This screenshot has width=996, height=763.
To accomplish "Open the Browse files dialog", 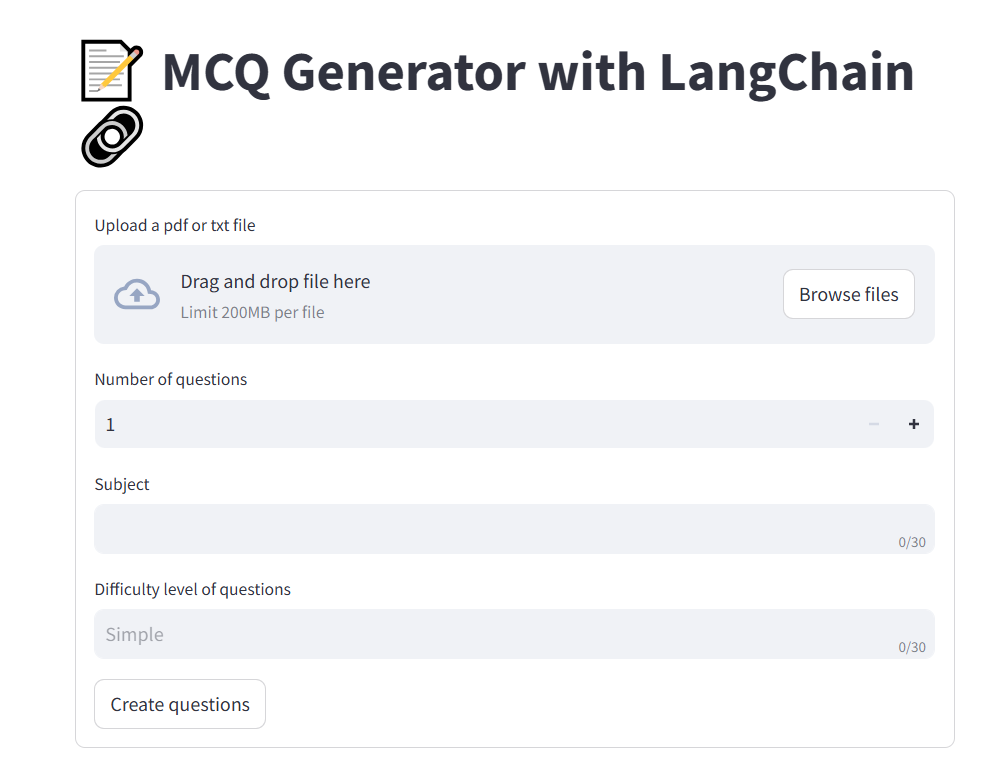I will click(x=848, y=294).
